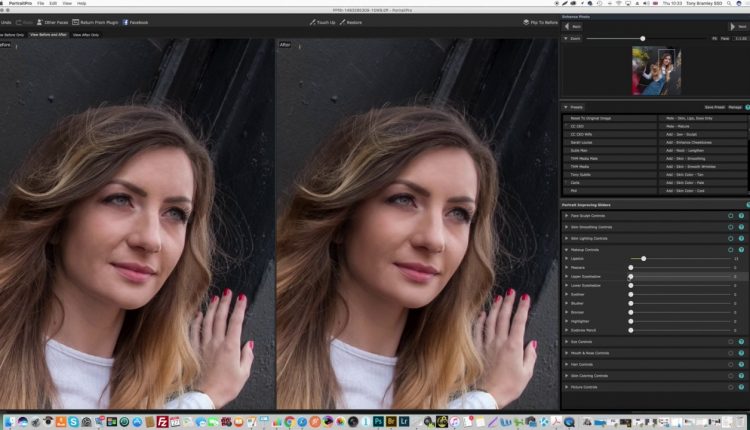The width and height of the screenshot is (750, 430).
Task: Toggle the Skin Lighting Controls power button
Action: [x=730, y=238]
